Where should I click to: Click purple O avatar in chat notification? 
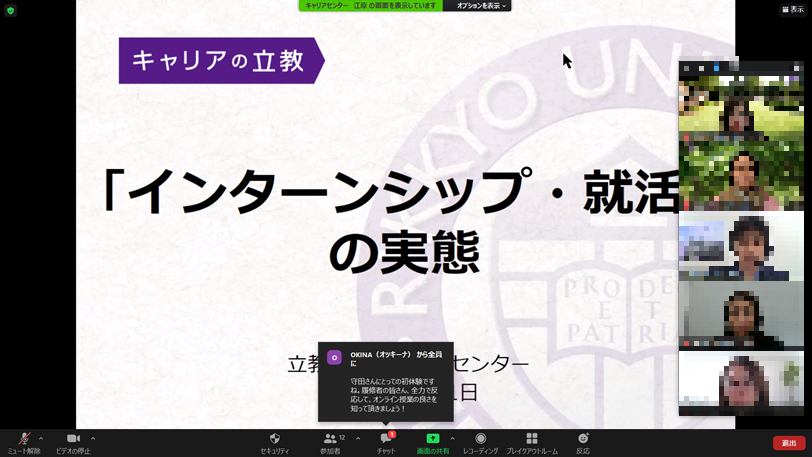tap(335, 358)
